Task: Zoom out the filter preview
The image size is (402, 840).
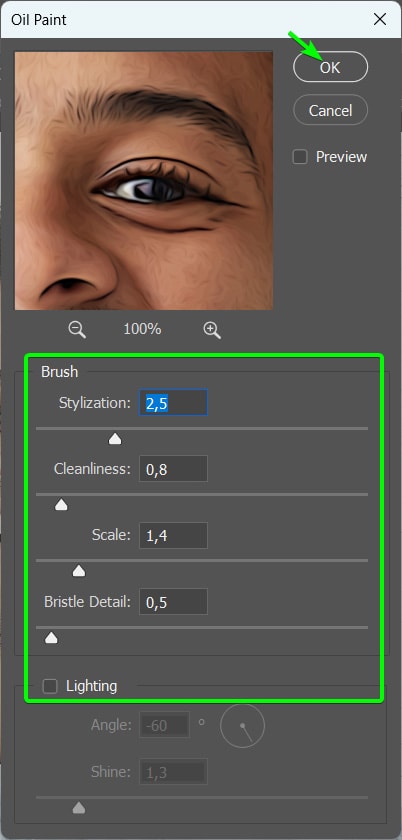Action: [x=77, y=330]
